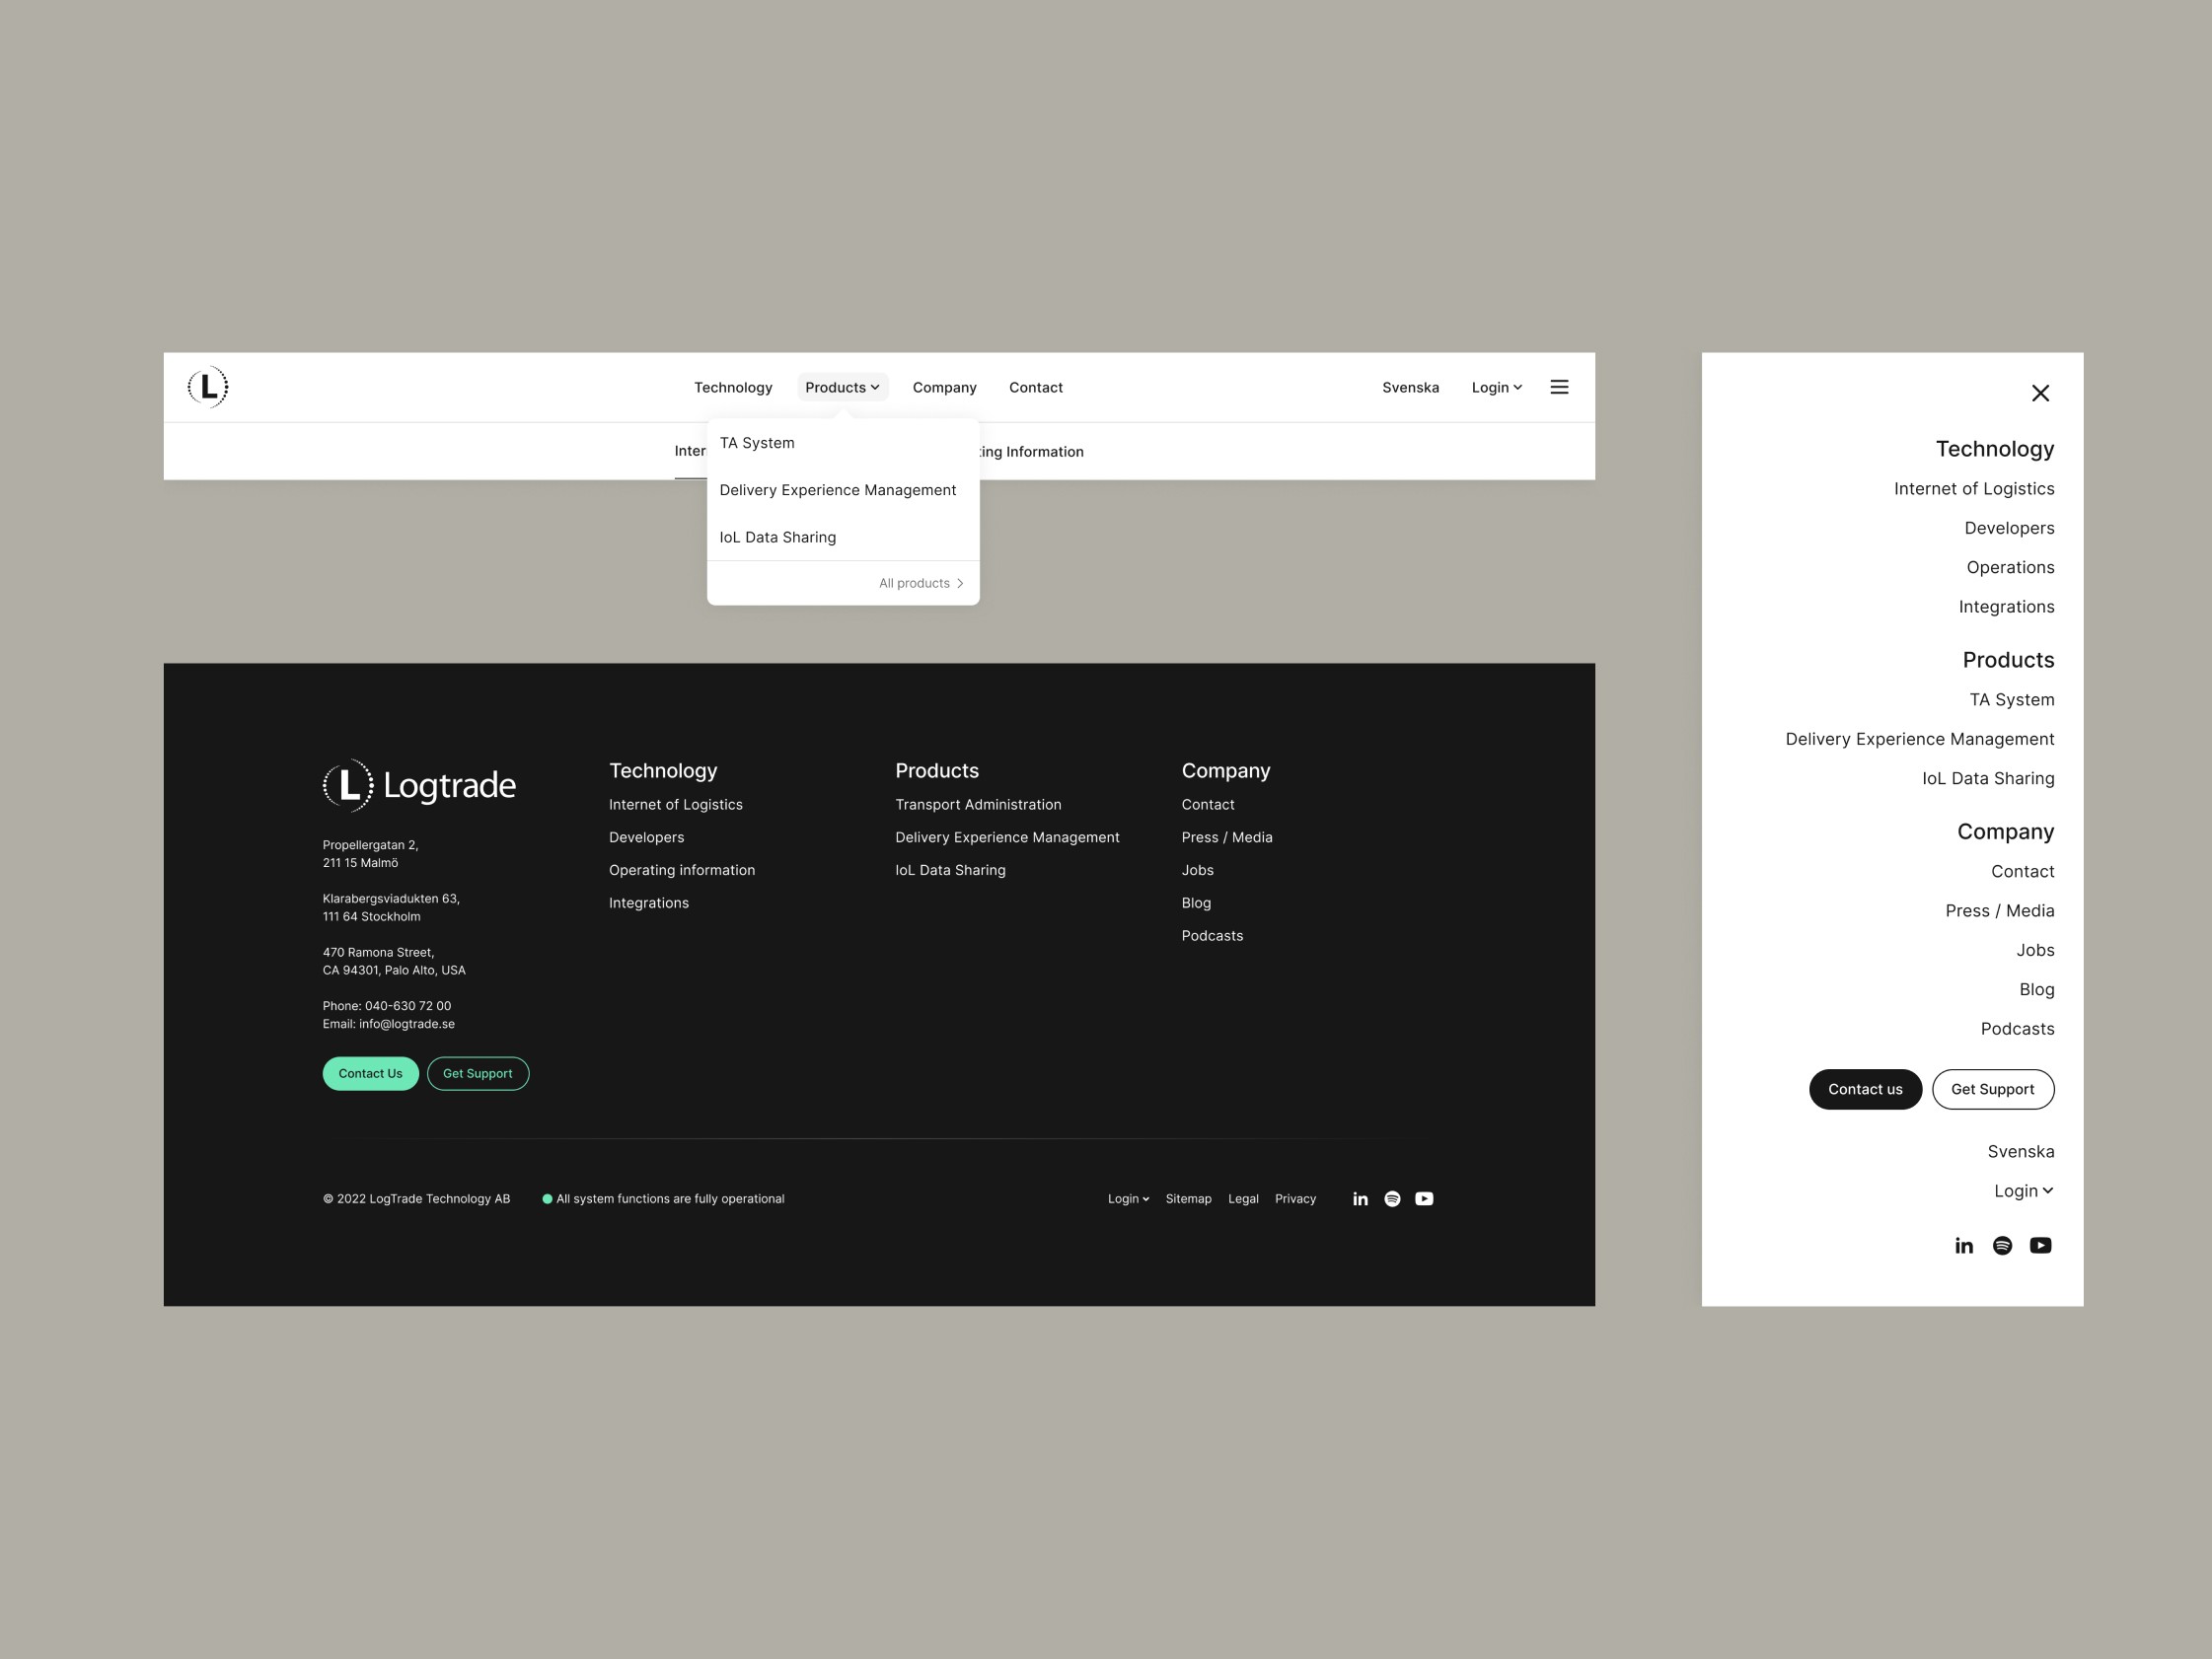Click the YouTube icon in footer
This screenshot has width=2212, height=1659.
pos(1424,1197)
